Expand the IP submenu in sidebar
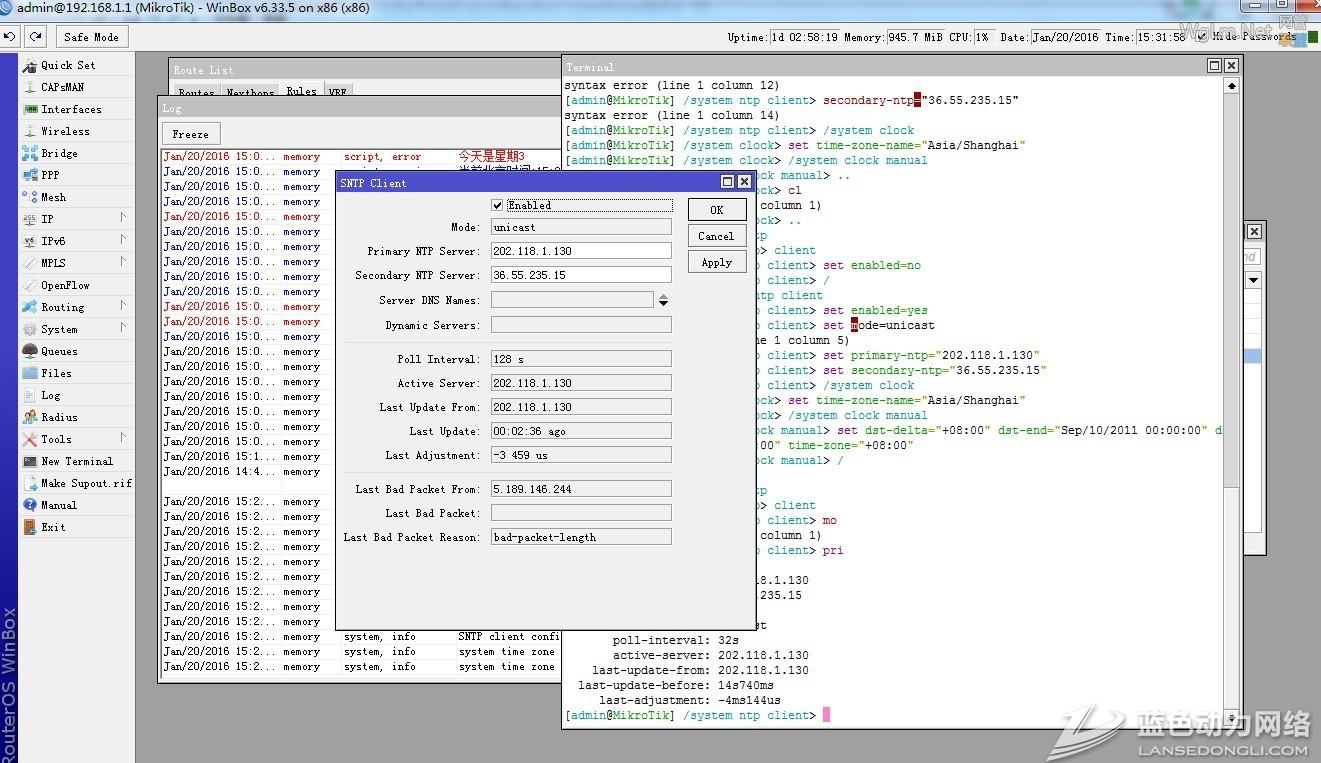This screenshot has width=1321, height=763. [47, 219]
